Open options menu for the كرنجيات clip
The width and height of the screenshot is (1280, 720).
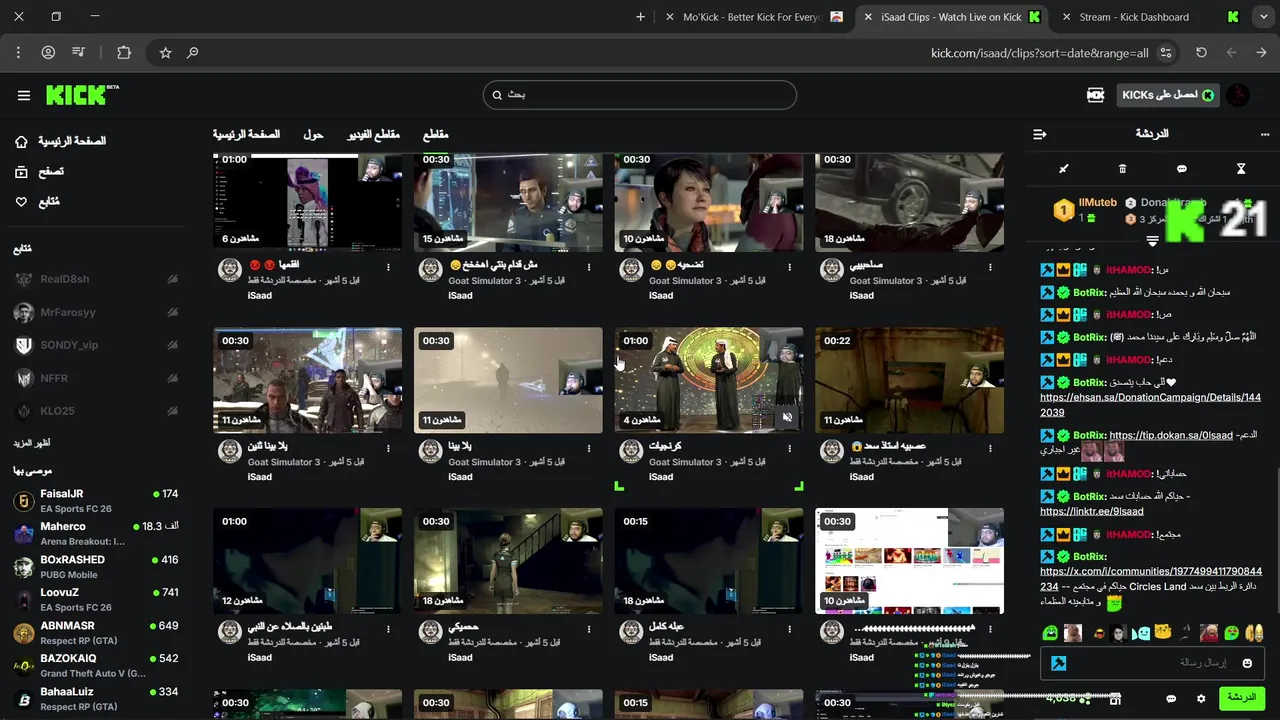pyautogui.click(x=790, y=448)
